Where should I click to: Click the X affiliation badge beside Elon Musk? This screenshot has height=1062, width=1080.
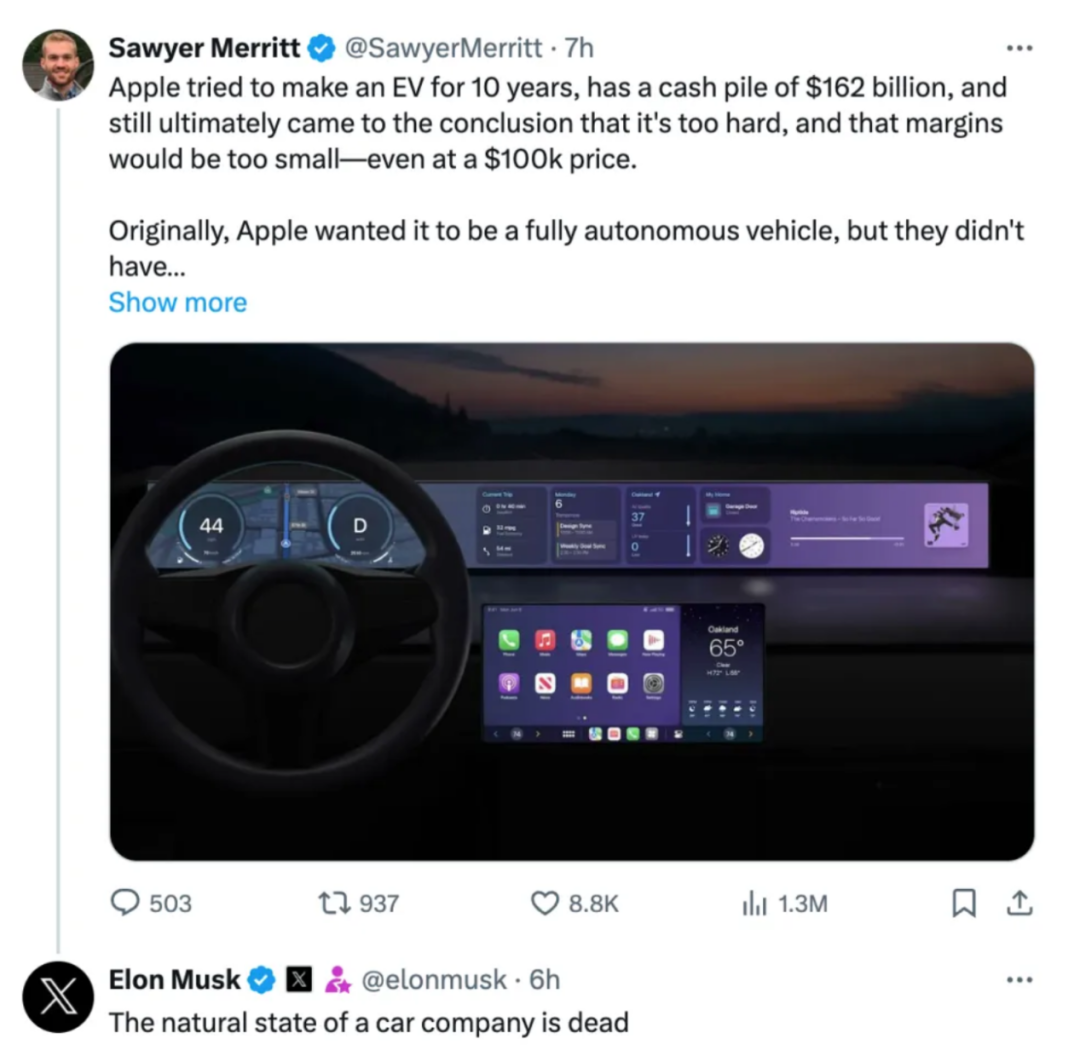click(x=299, y=980)
